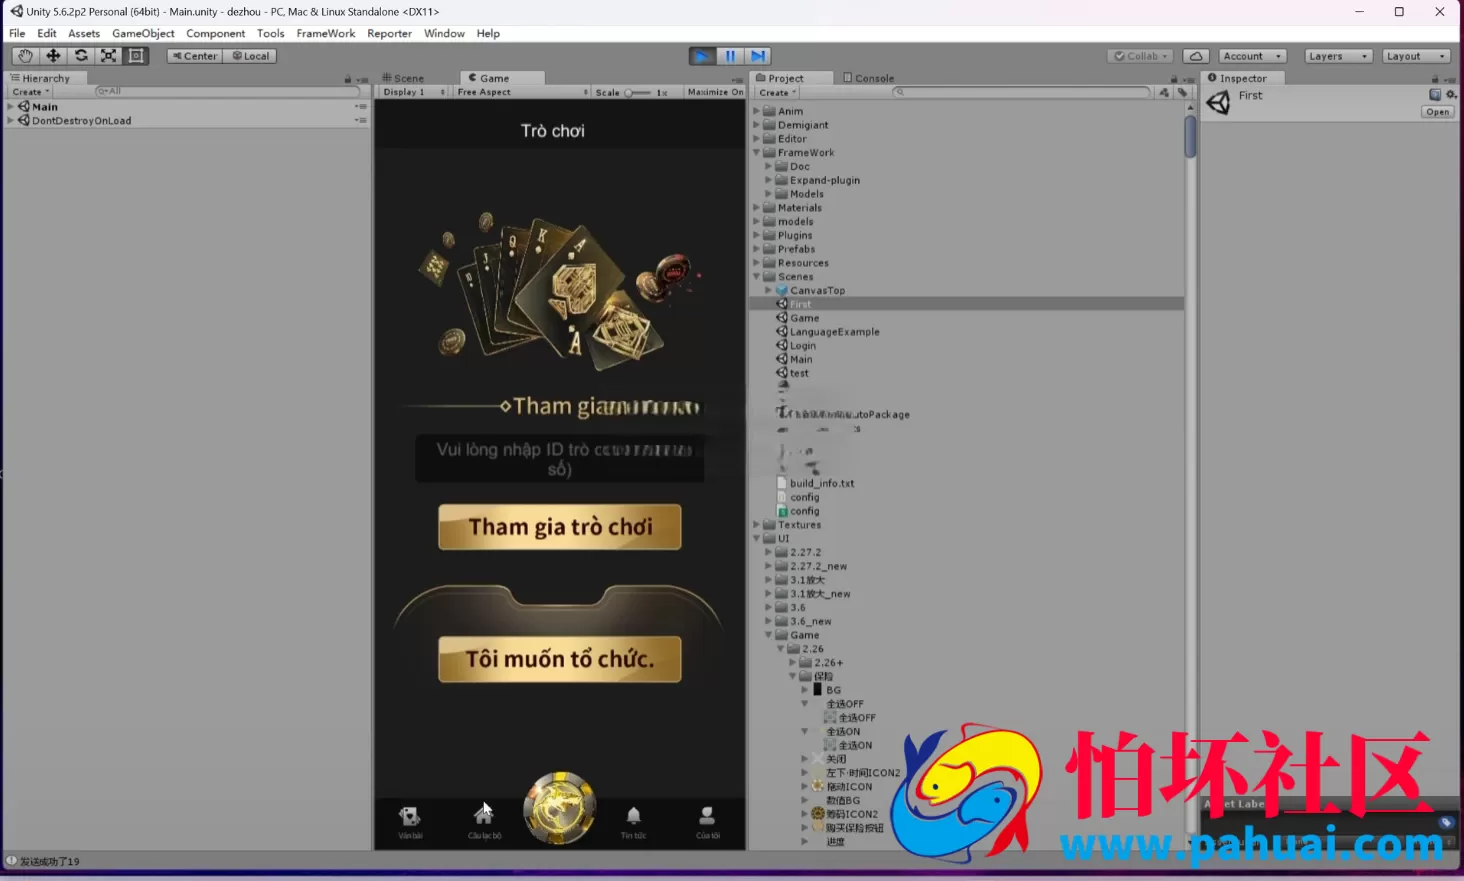Screen dimensions: 1464x881
Task: Open the Layers dropdown
Action: [x=1338, y=56]
